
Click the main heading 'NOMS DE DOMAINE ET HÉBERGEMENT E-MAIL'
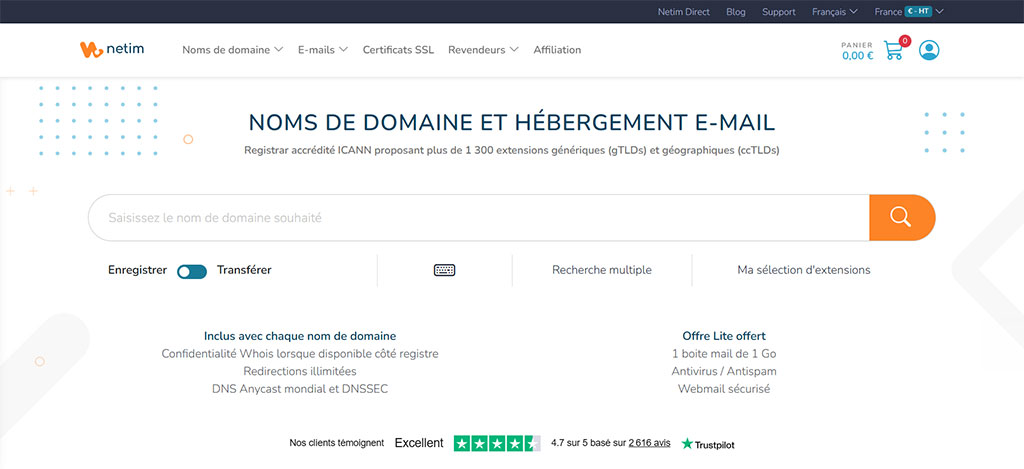tap(512, 123)
